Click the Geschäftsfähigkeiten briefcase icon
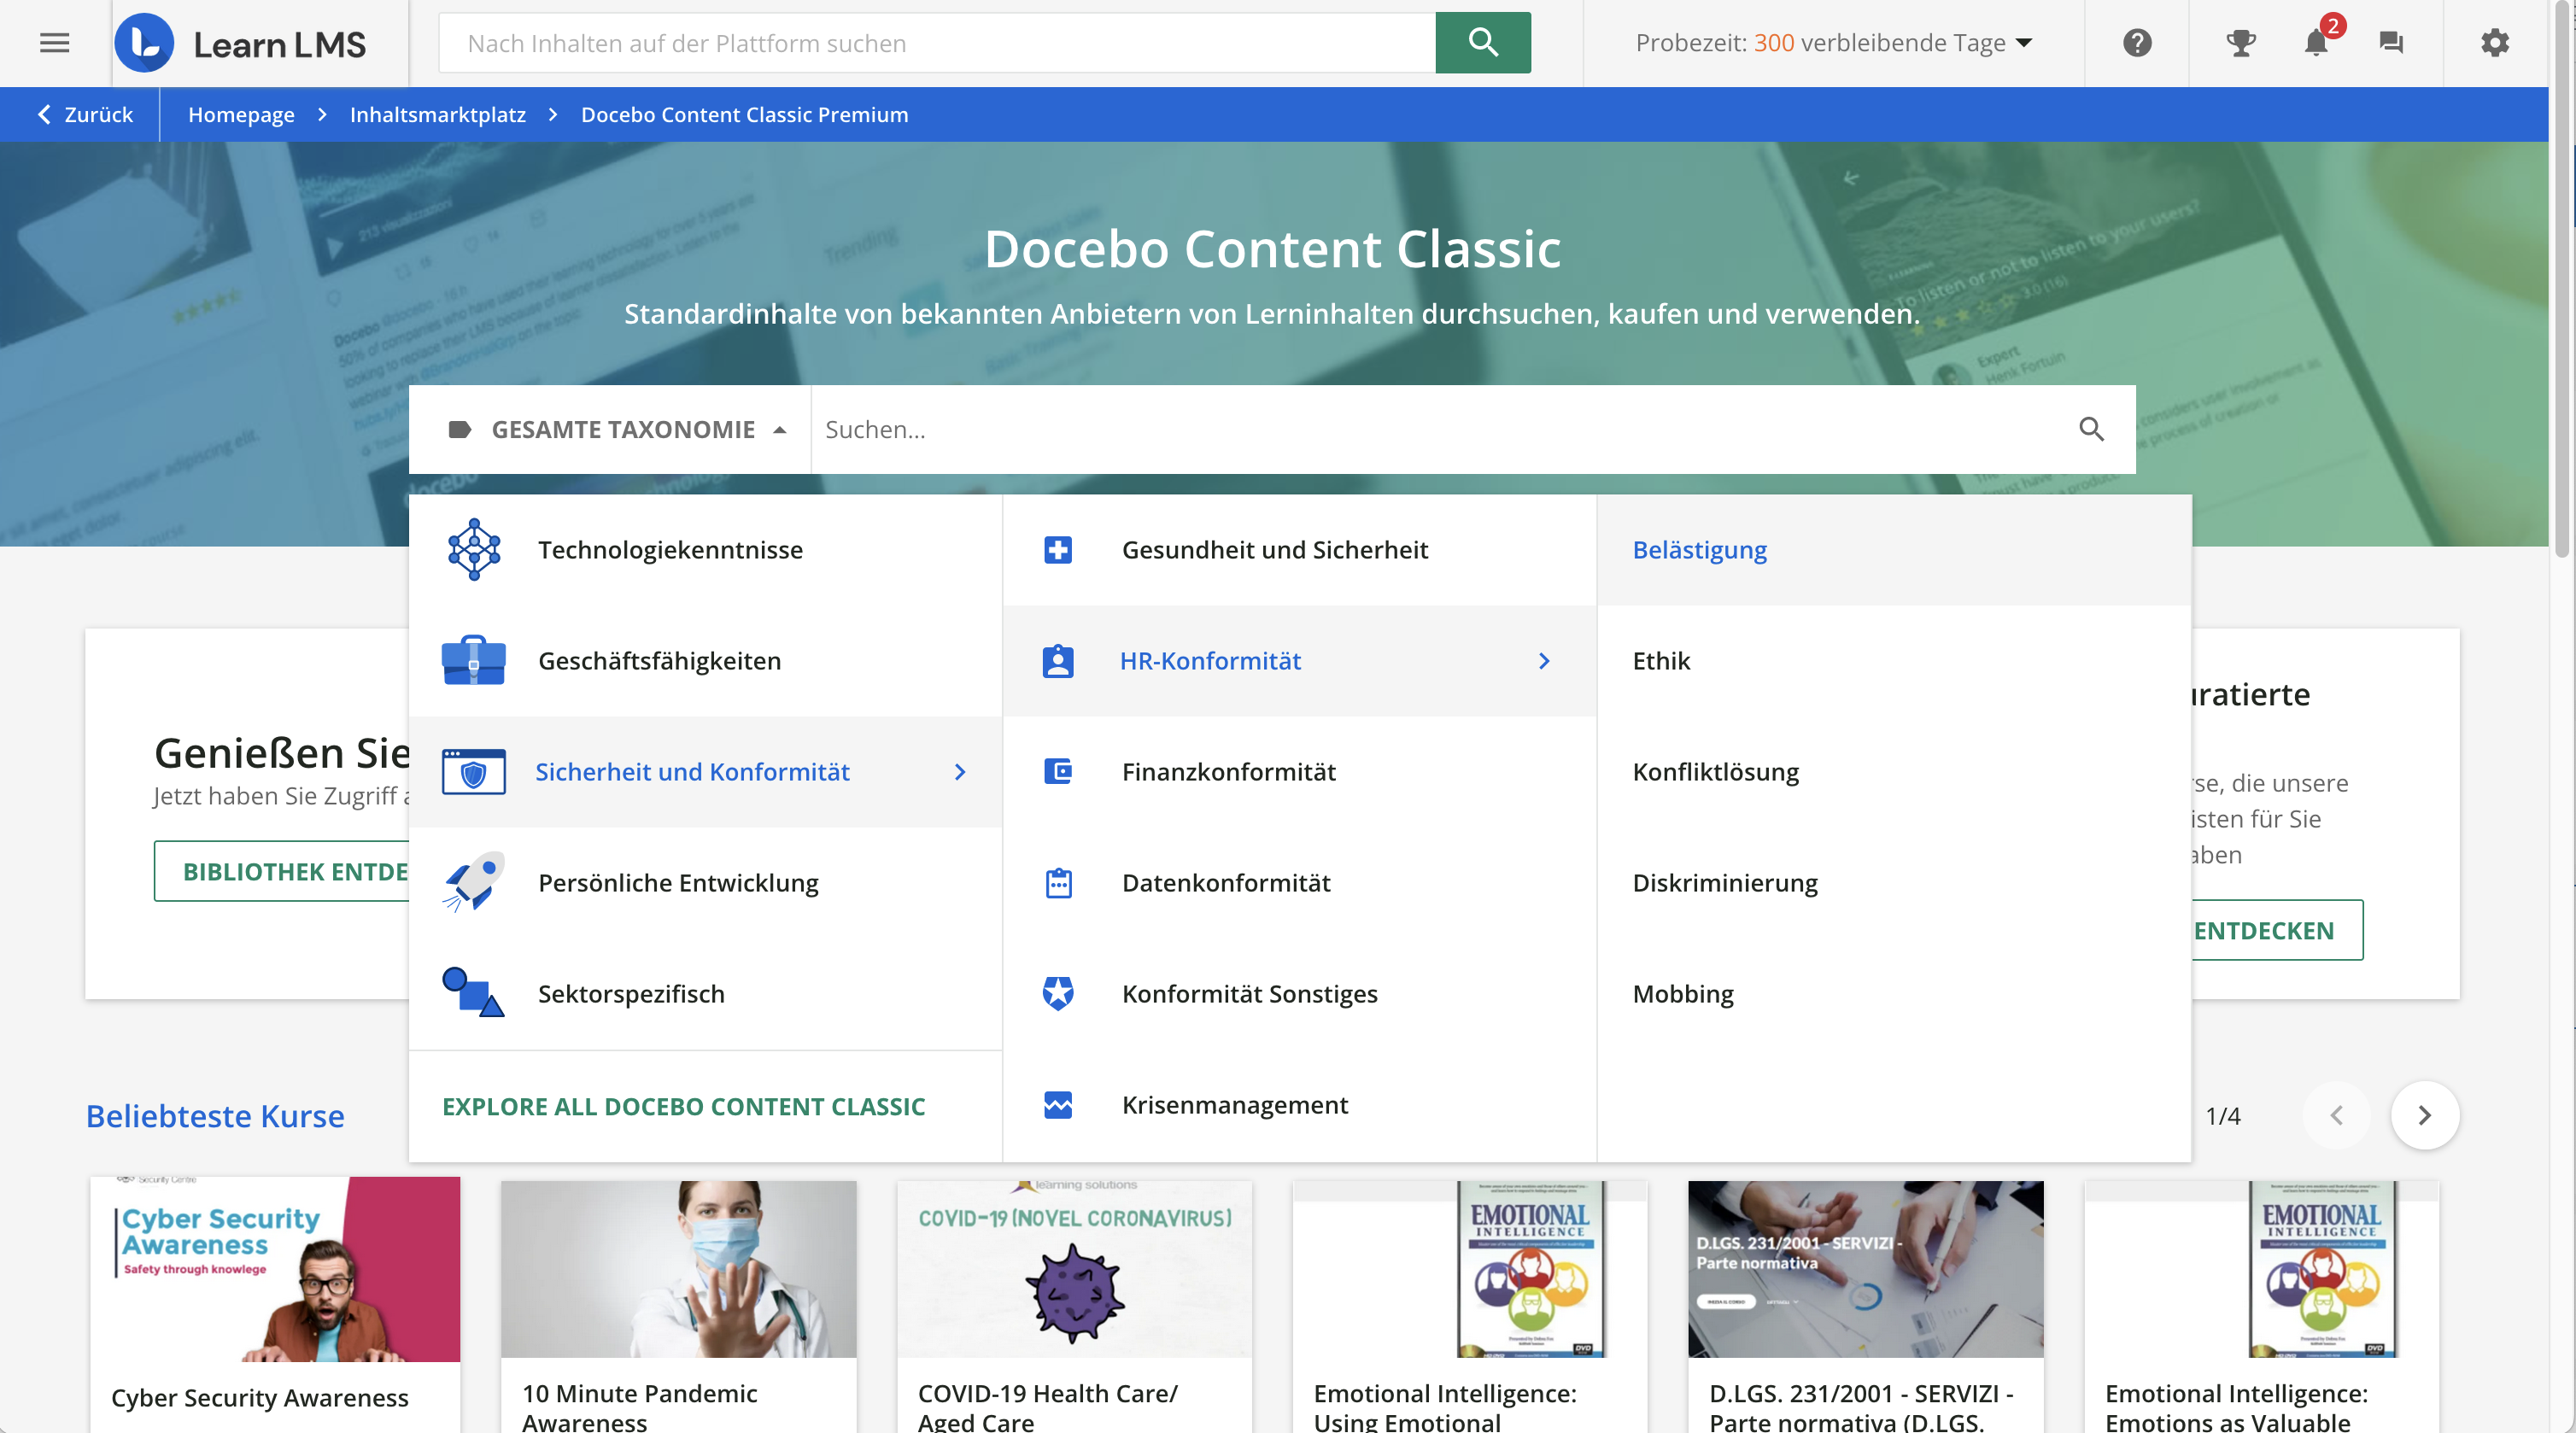The height and width of the screenshot is (1433, 2576). point(474,660)
